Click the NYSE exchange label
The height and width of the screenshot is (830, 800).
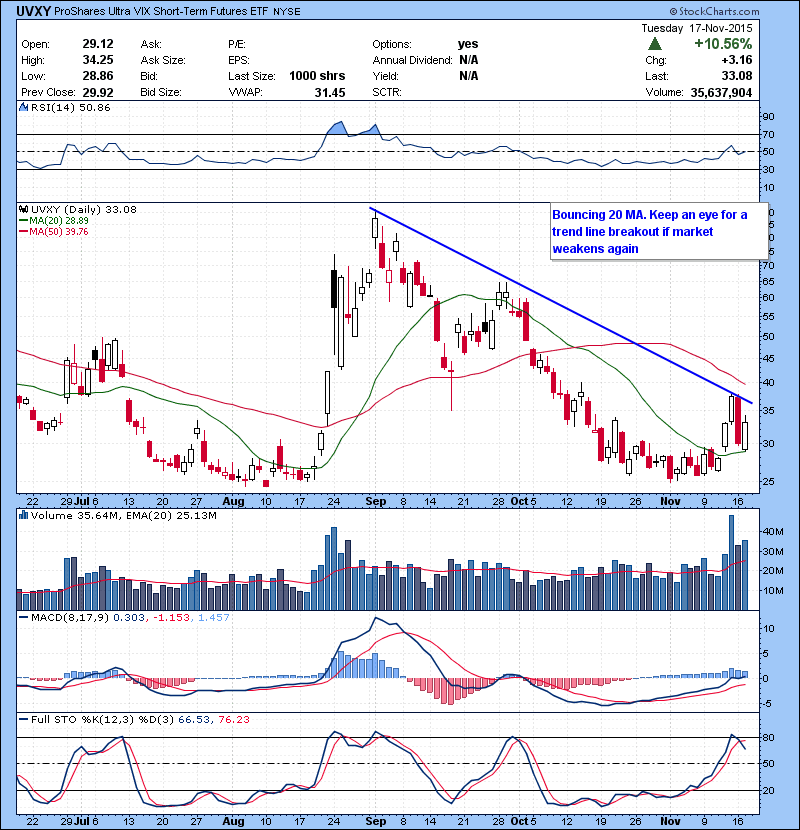tap(286, 12)
